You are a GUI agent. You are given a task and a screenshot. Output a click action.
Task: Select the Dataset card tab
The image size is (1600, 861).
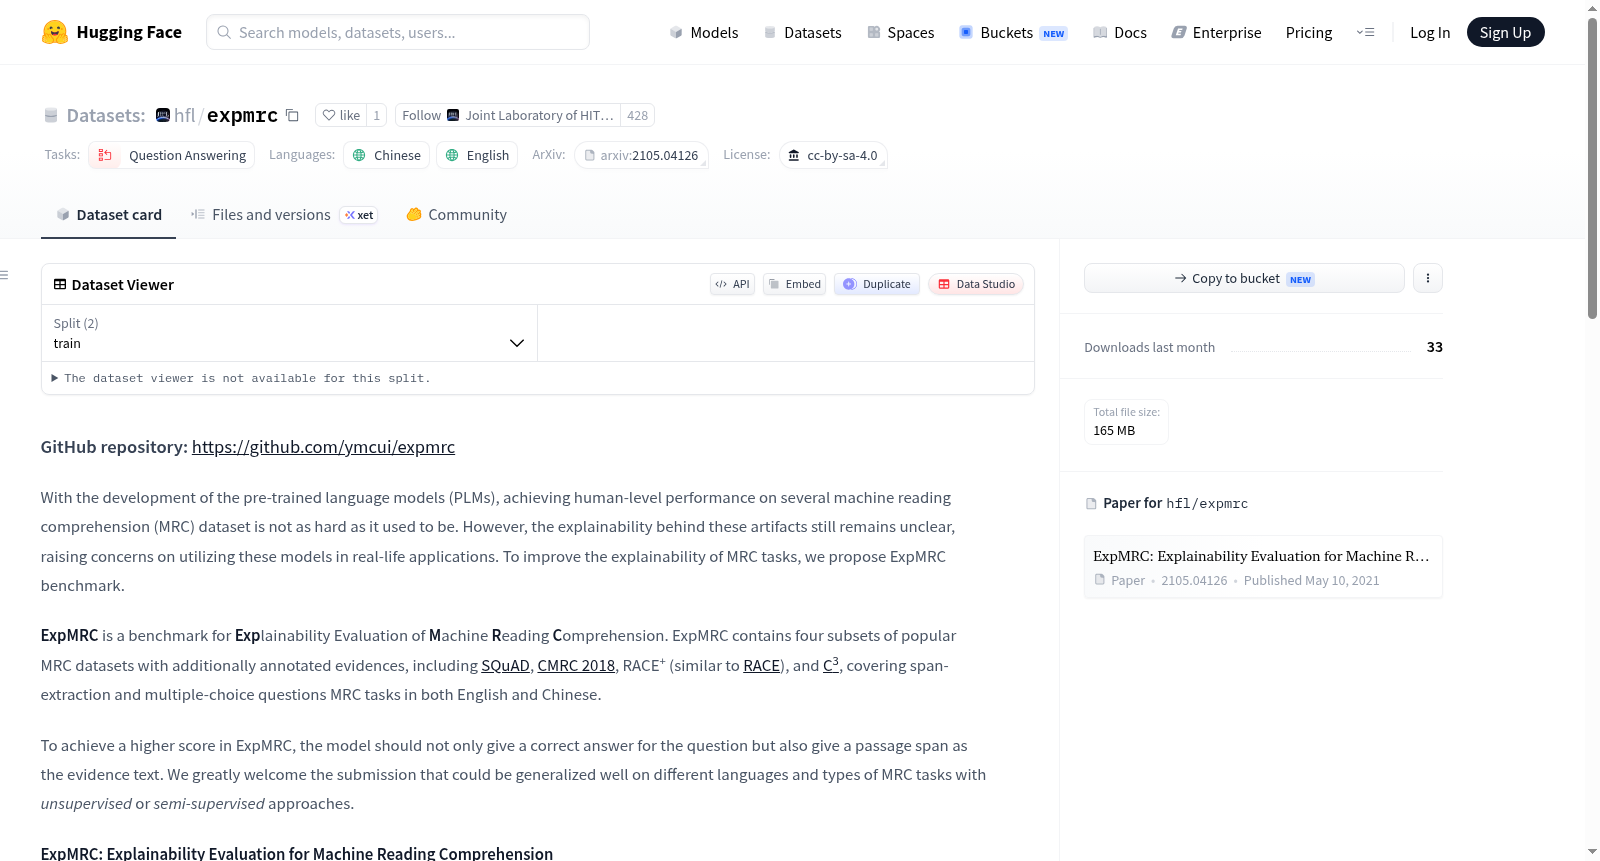(x=108, y=214)
